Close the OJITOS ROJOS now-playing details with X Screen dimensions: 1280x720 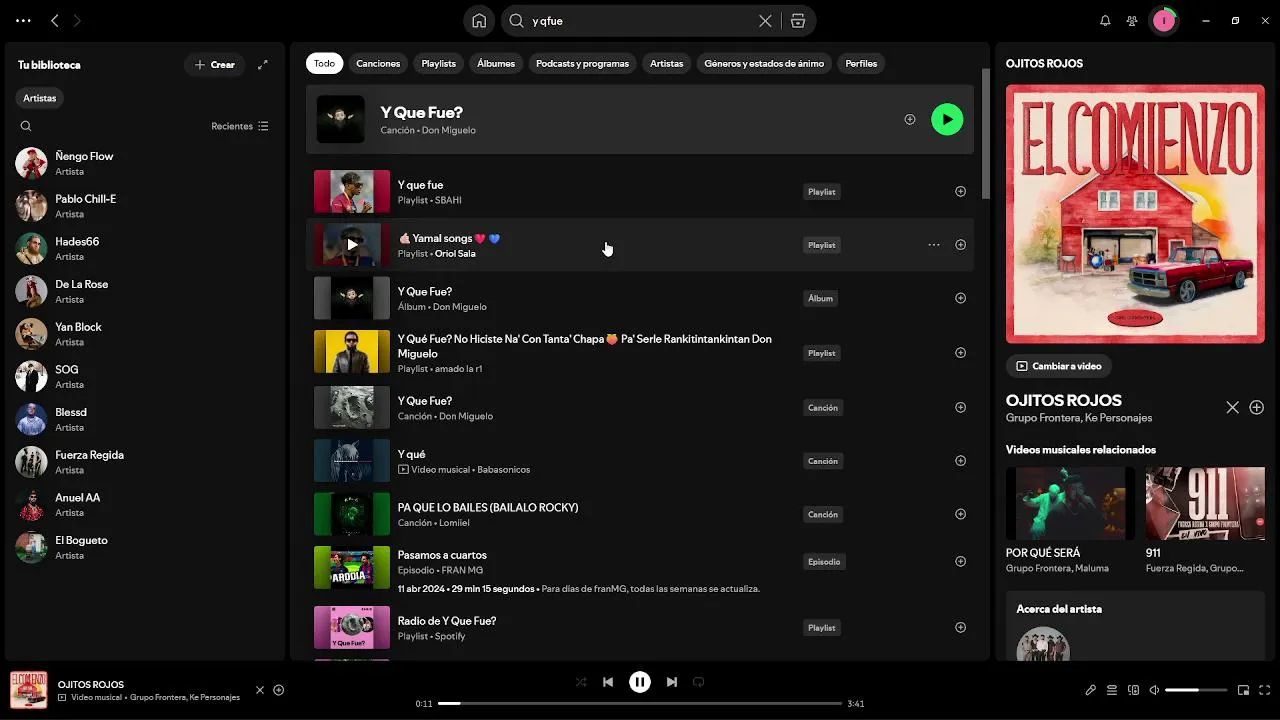[x=1232, y=407]
